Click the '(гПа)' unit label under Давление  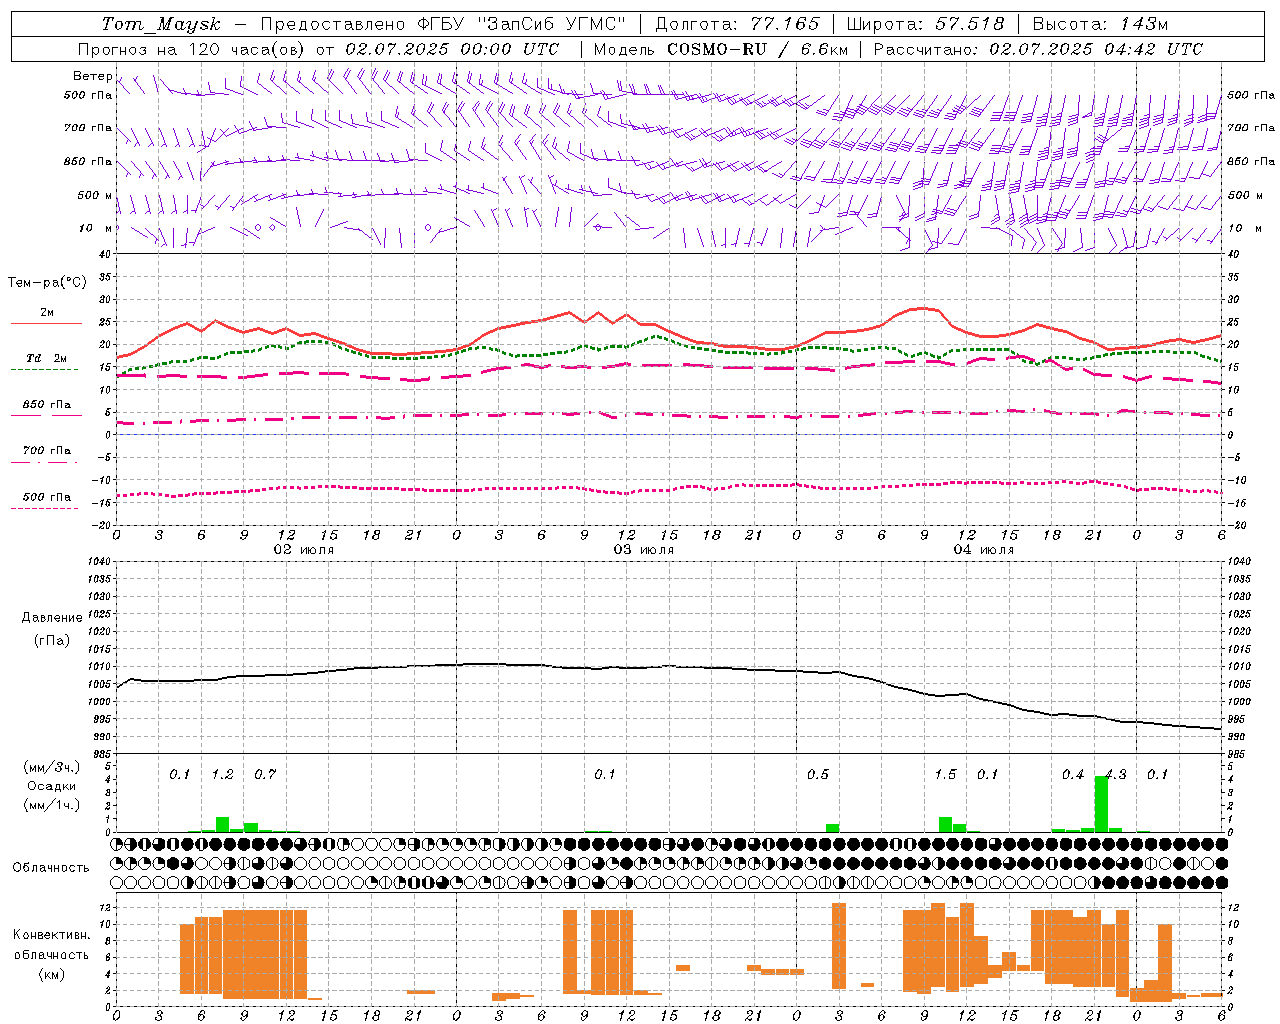click(x=52, y=640)
